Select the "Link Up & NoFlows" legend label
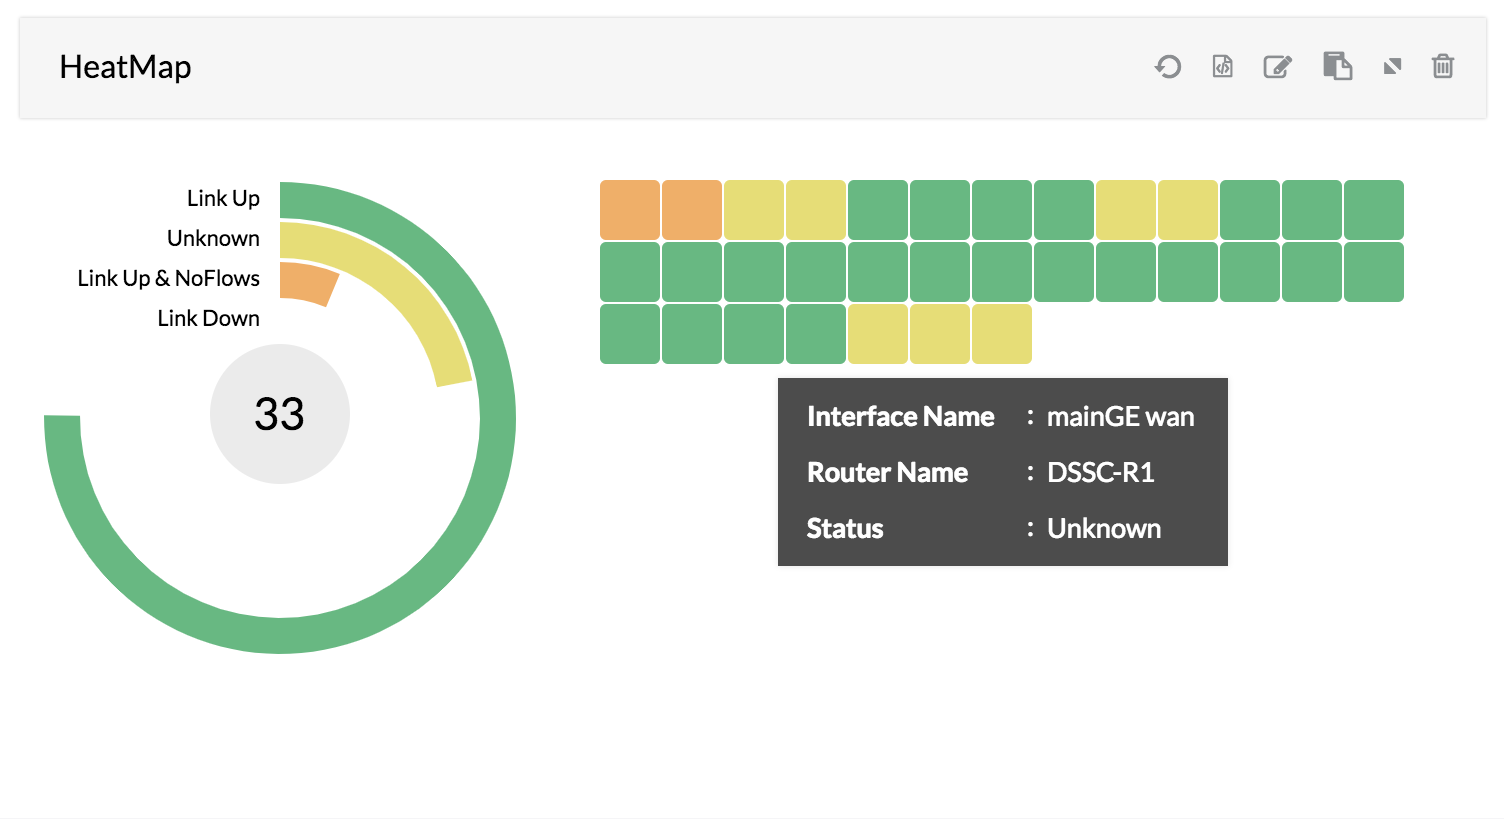Viewport: 1504px width, 819px height. pos(168,279)
